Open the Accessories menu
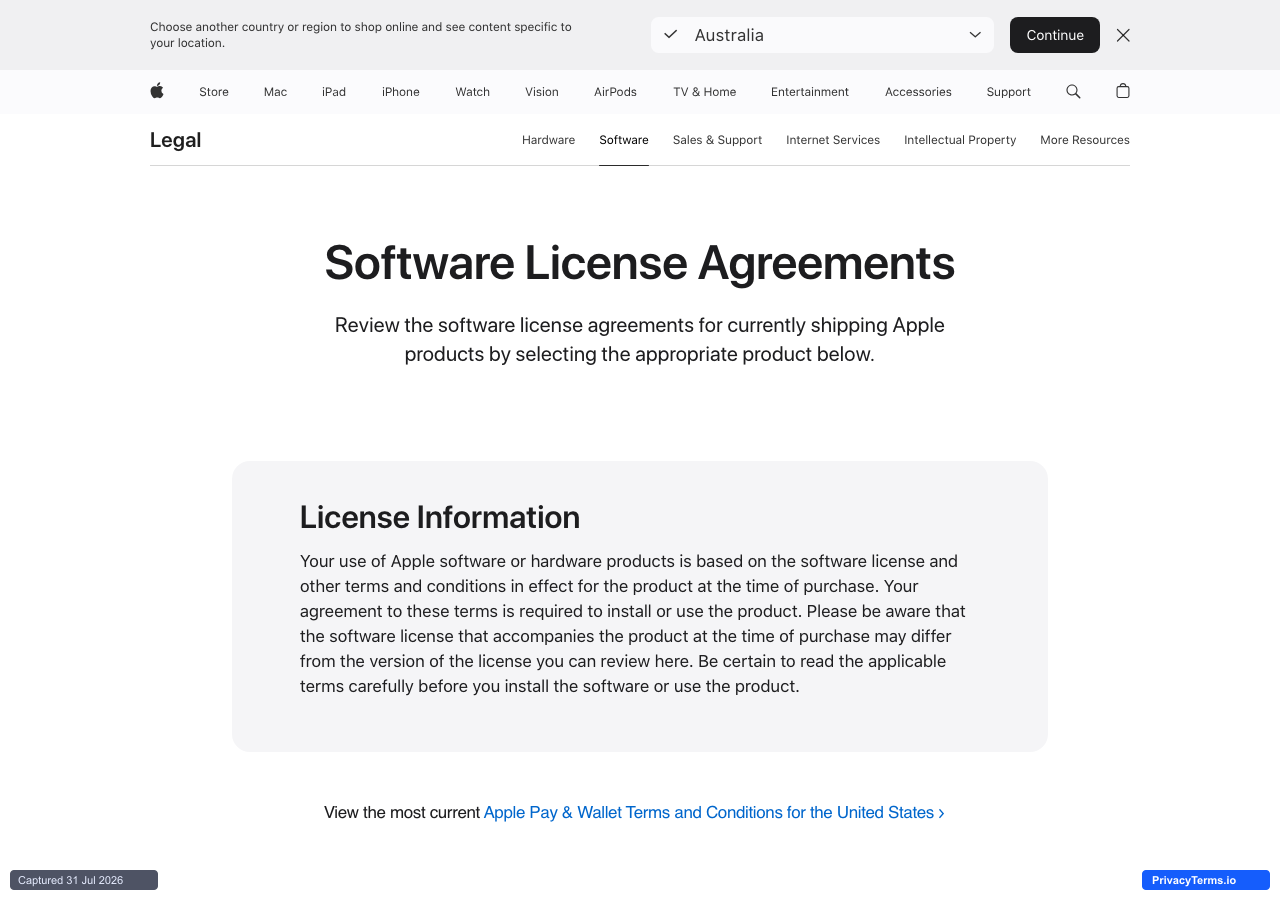 click(x=918, y=92)
